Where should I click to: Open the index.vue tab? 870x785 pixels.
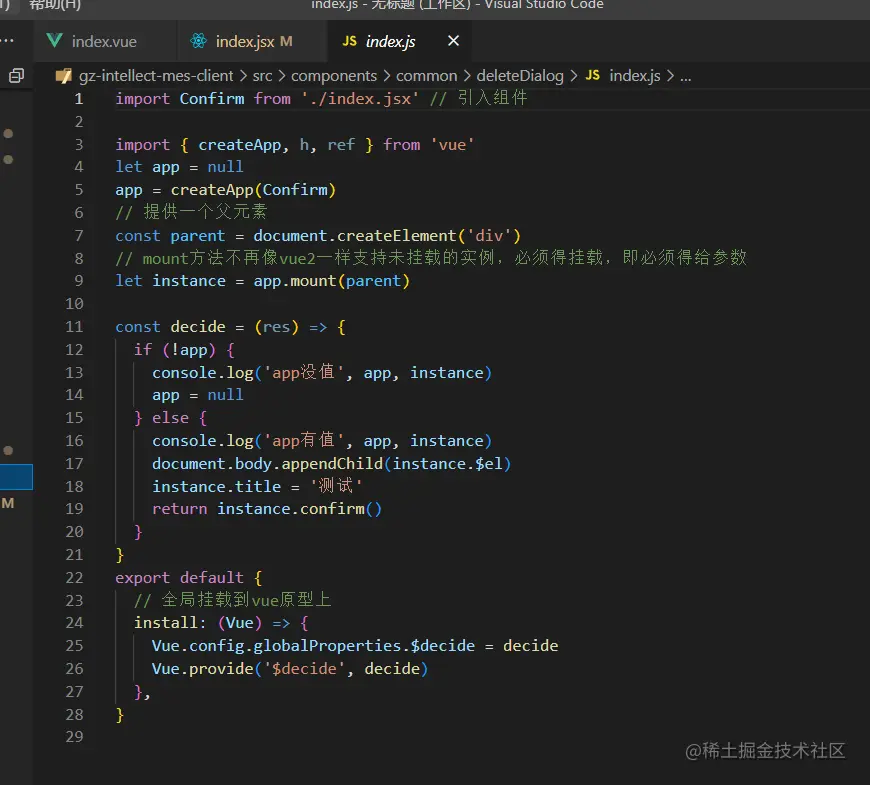[105, 41]
